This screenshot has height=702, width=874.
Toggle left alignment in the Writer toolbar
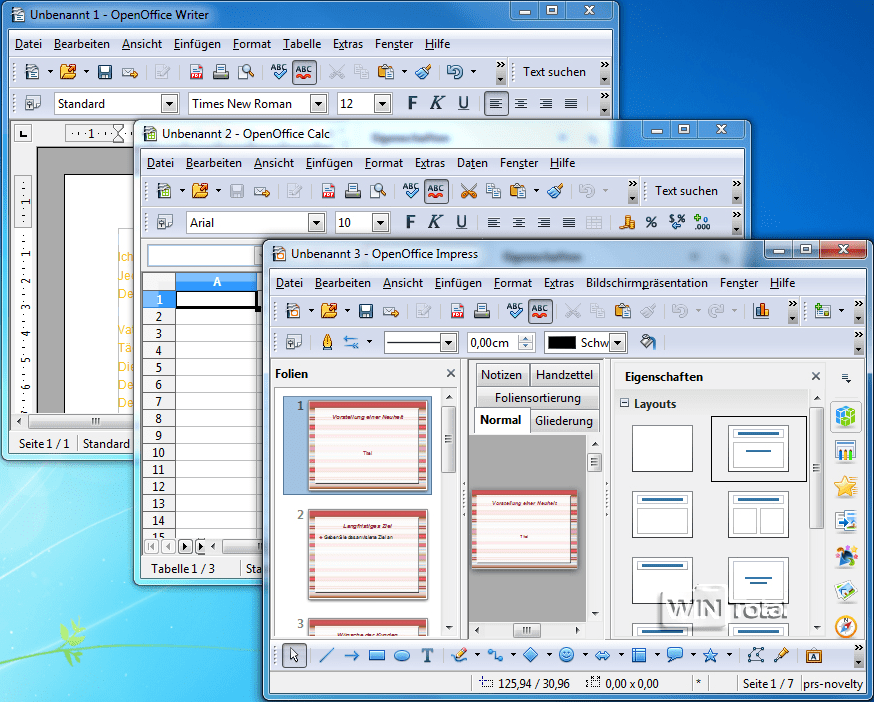496,104
